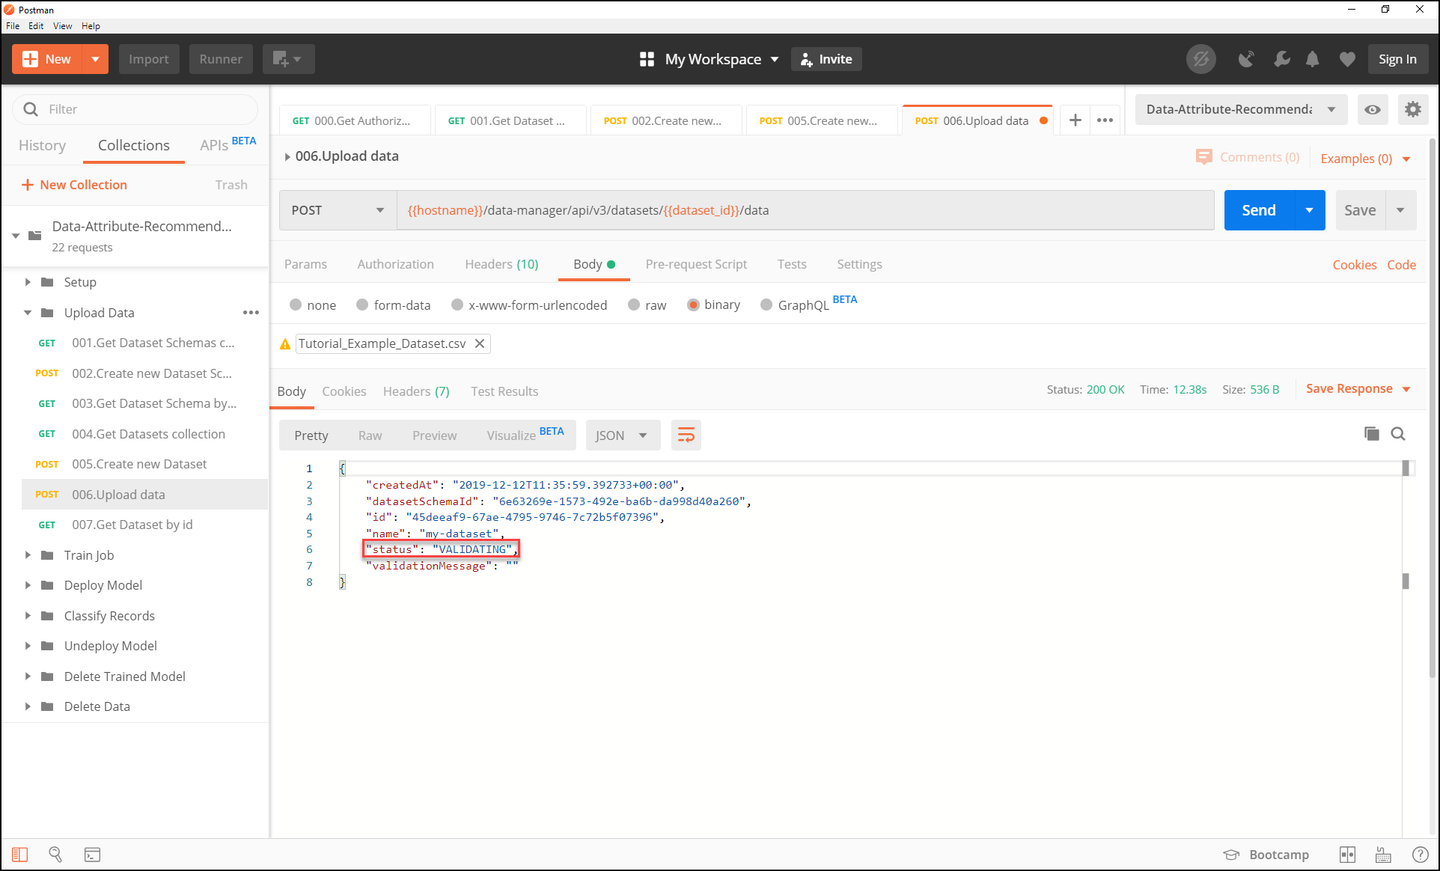Screen dimensions: 1440x871
Task: Collapse the Upload Data folder
Action: (28, 312)
